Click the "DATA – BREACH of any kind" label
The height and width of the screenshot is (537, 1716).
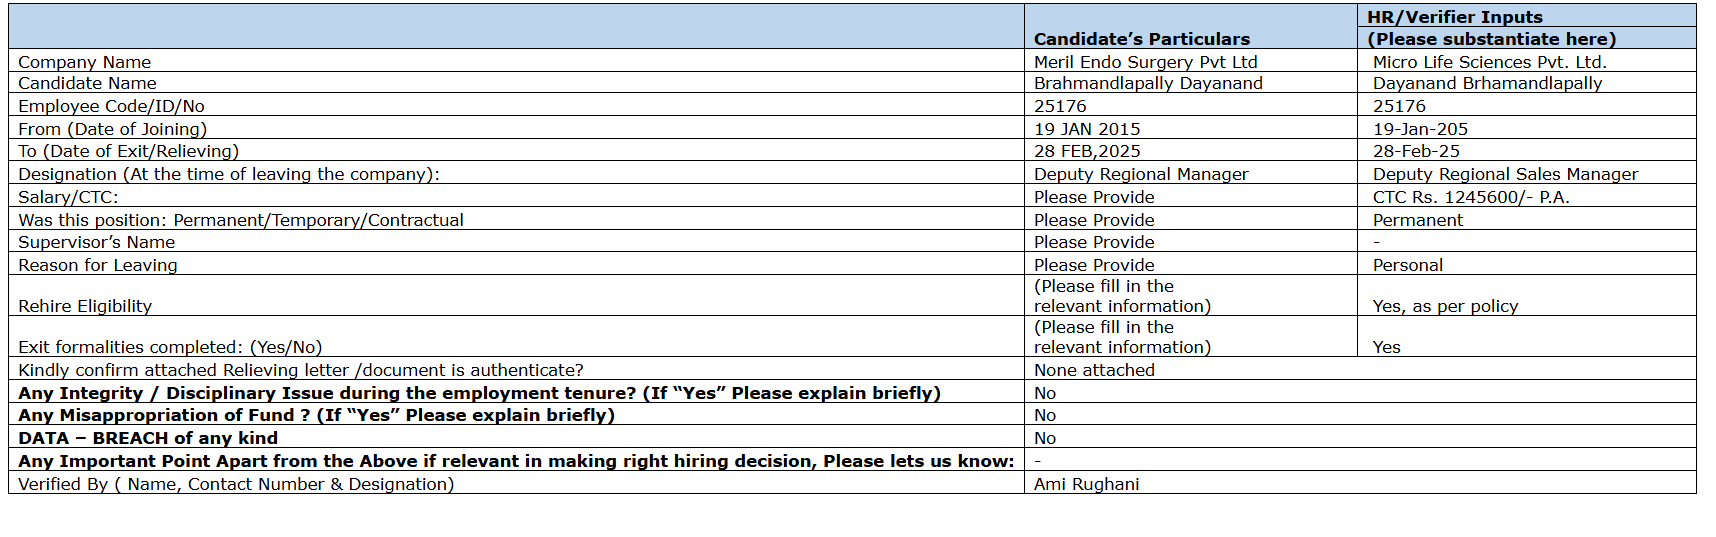pos(148,438)
